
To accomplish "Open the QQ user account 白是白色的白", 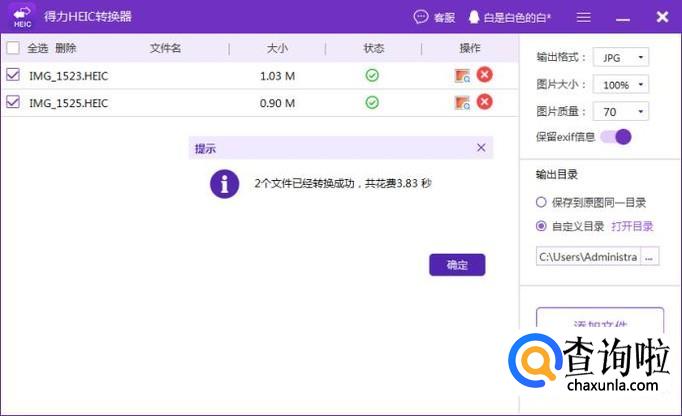I will [x=509, y=17].
